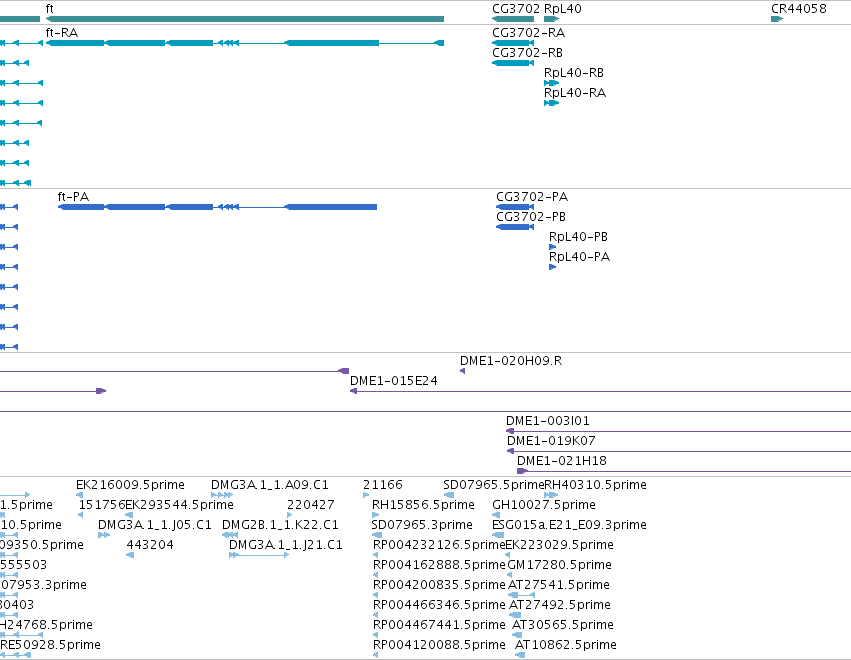Select the purple DME1-015E24 clone line
This screenshot has width=851, height=660.
(x=600, y=391)
